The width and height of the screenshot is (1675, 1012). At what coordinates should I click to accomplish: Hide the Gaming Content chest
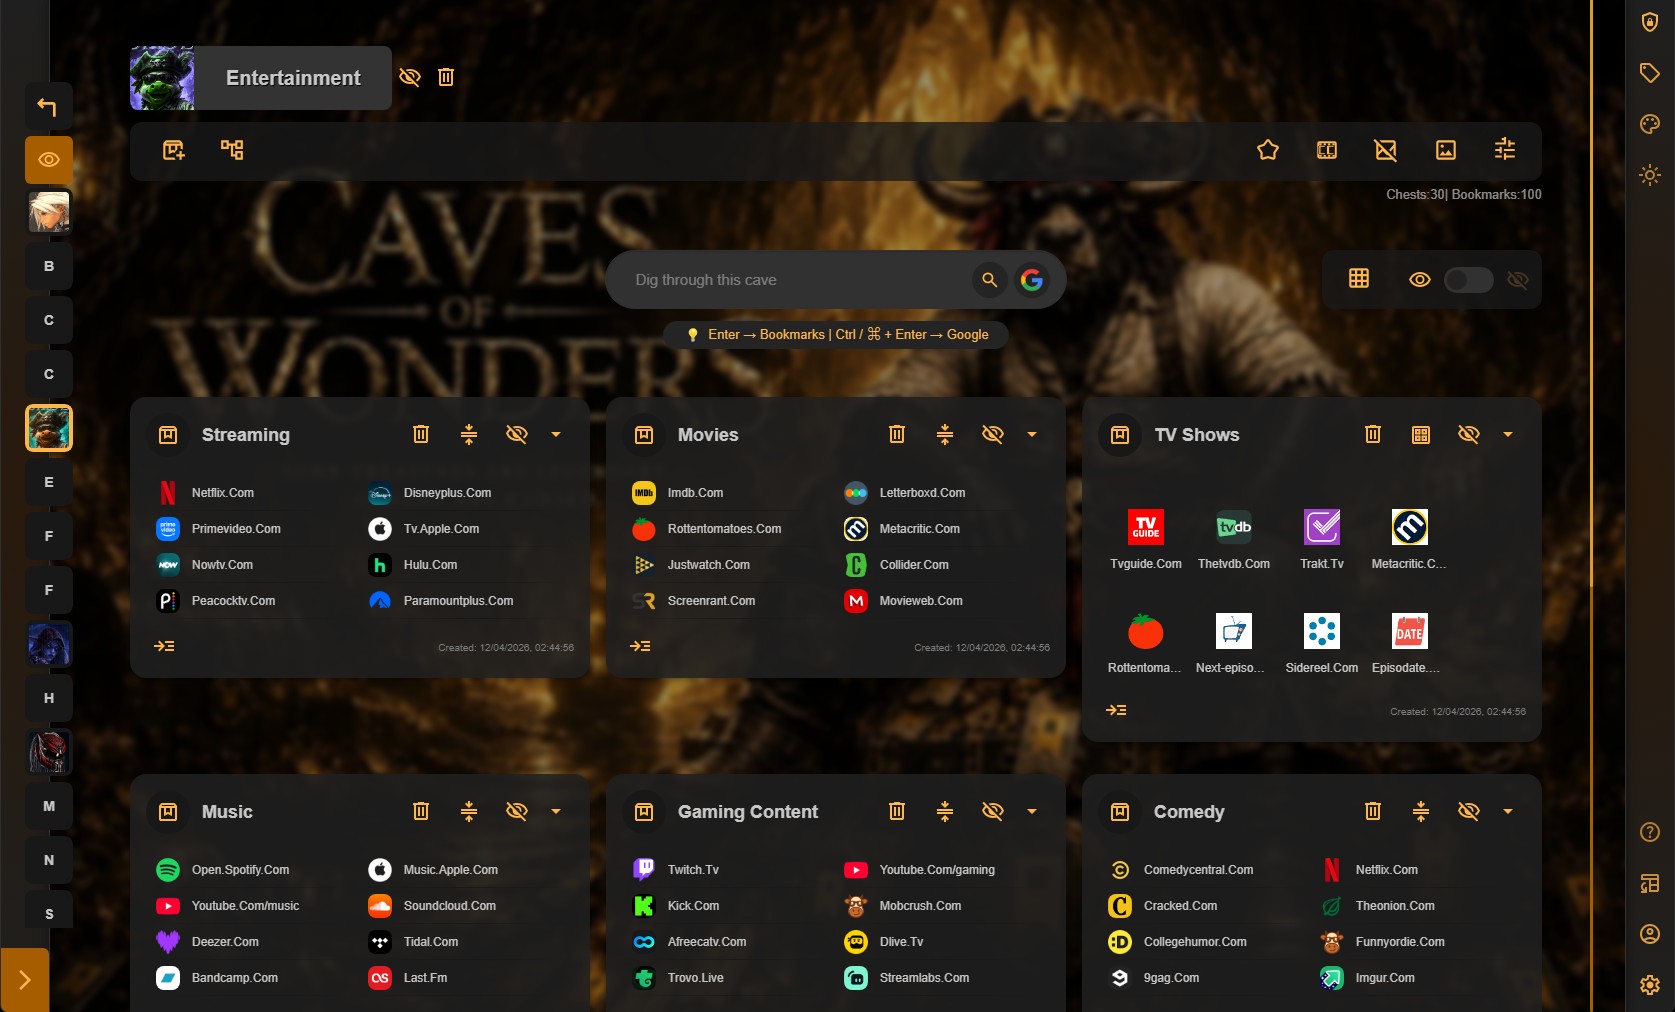(x=993, y=811)
